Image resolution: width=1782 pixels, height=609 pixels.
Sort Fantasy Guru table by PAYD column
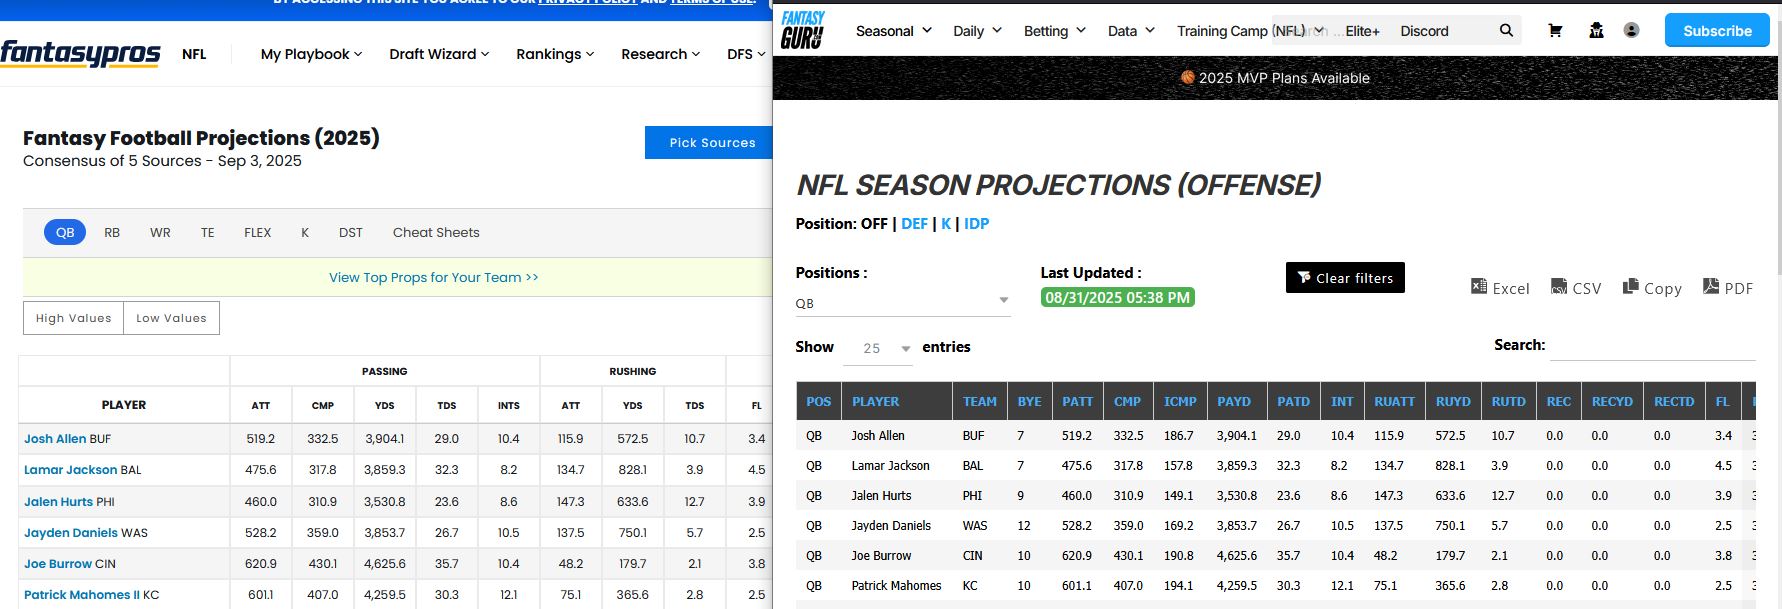(x=1235, y=401)
